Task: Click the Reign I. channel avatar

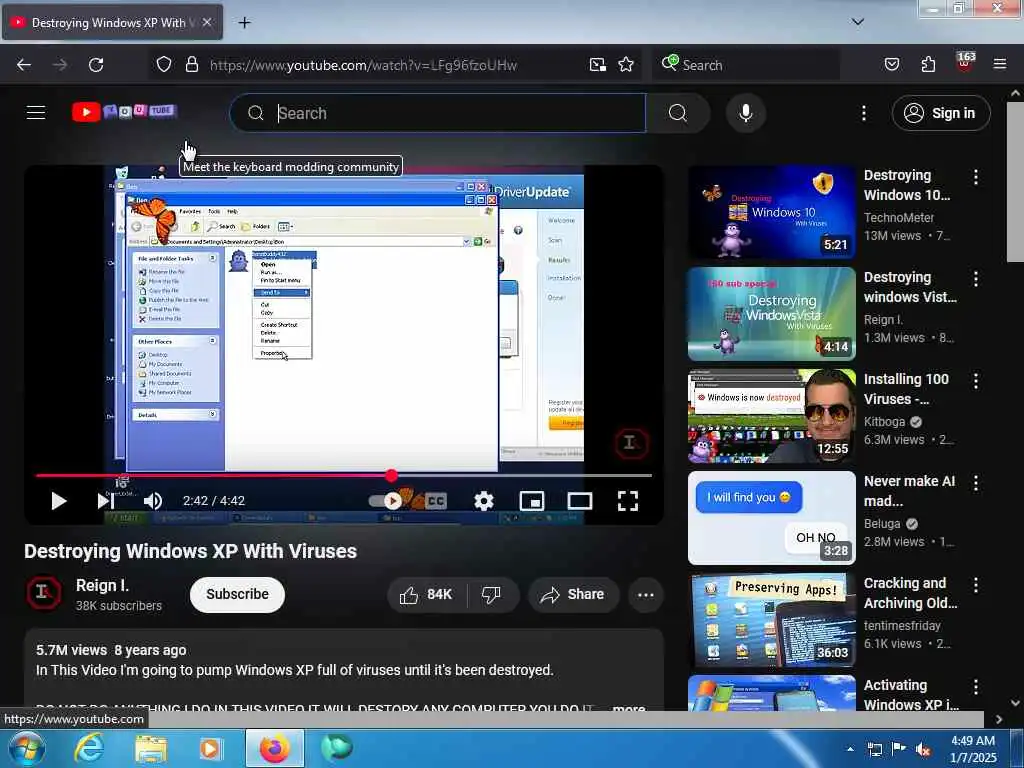Action: tap(44, 593)
